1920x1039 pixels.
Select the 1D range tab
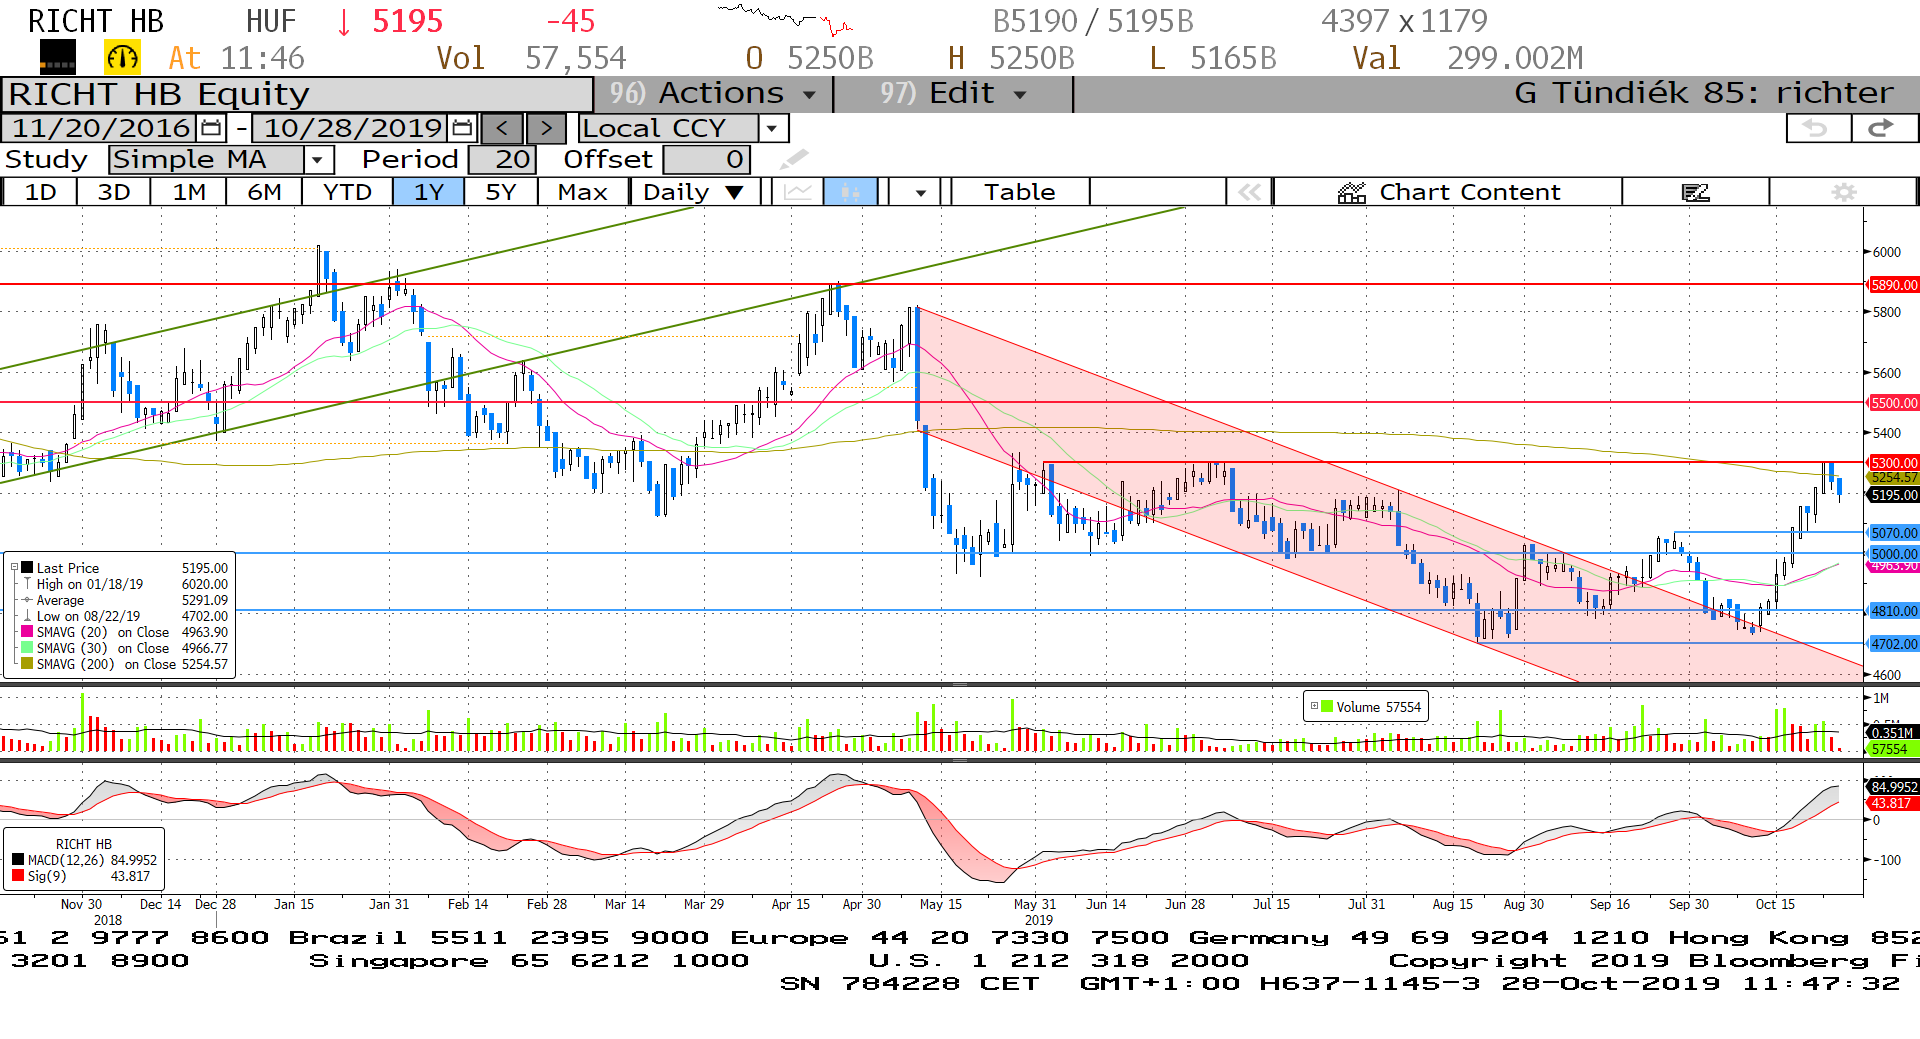[40, 192]
